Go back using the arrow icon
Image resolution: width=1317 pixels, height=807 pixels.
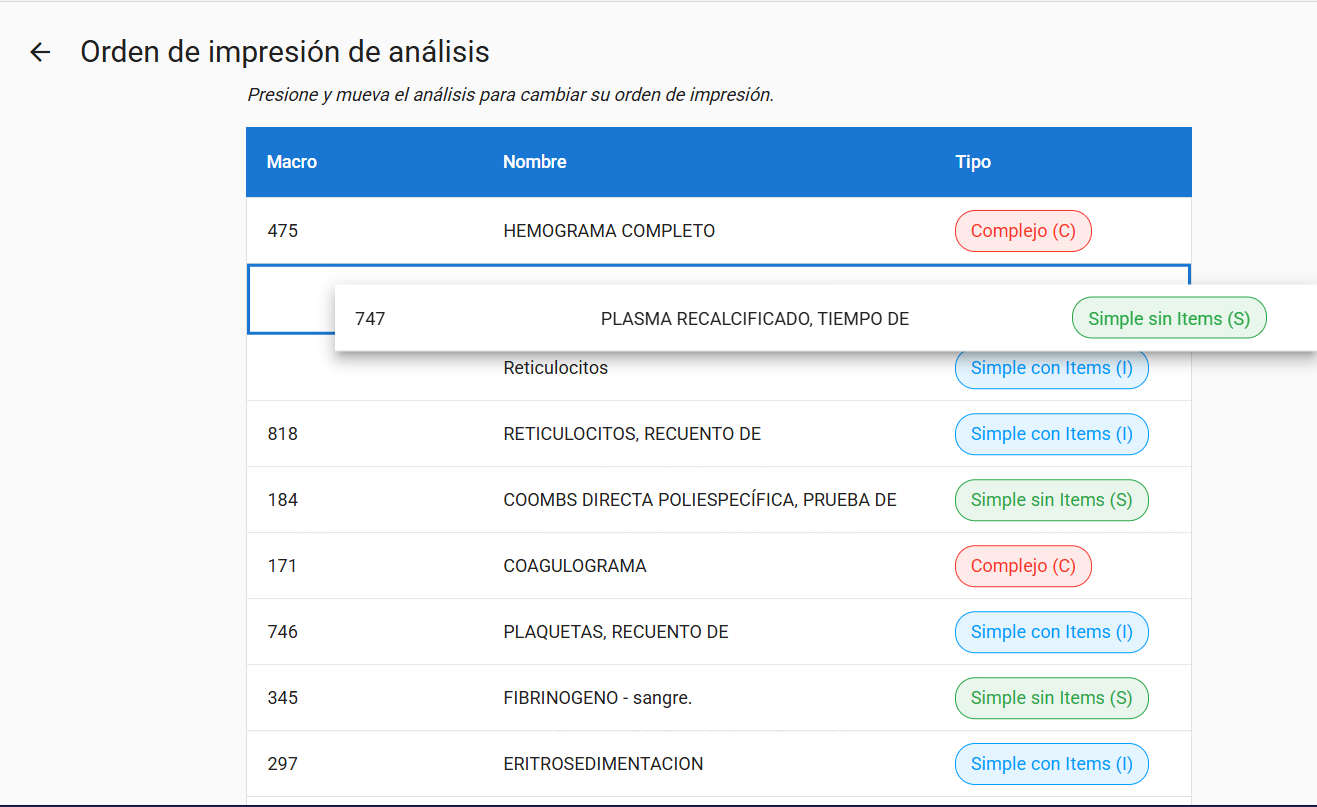(40, 52)
